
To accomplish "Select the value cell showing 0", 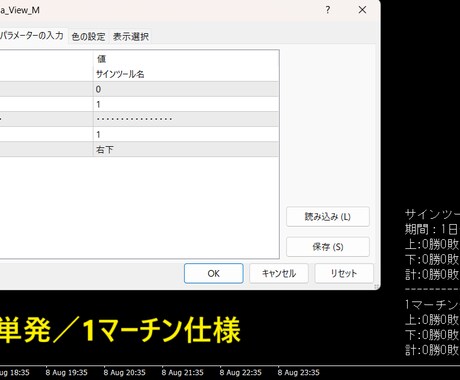I will (x=186, y=89).
